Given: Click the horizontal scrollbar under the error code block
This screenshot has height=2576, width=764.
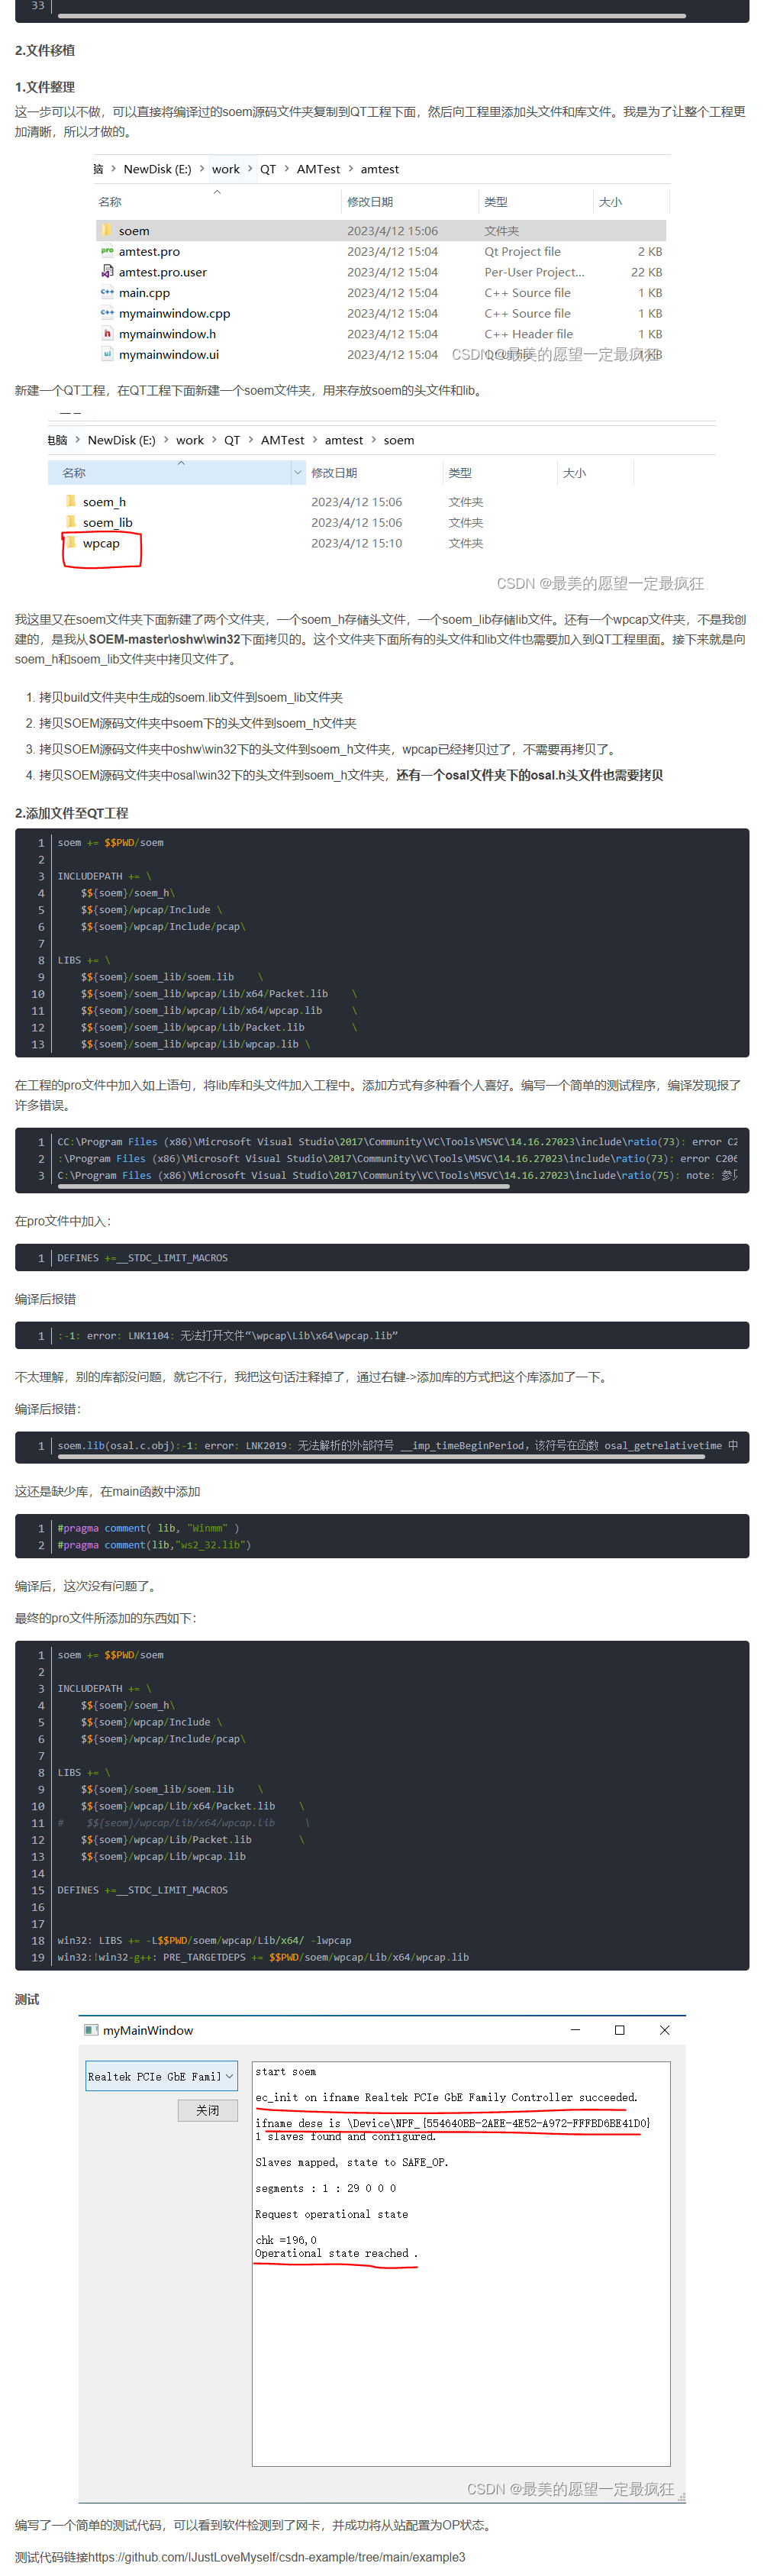Looking at the screenshot, I should [284, 1186].
